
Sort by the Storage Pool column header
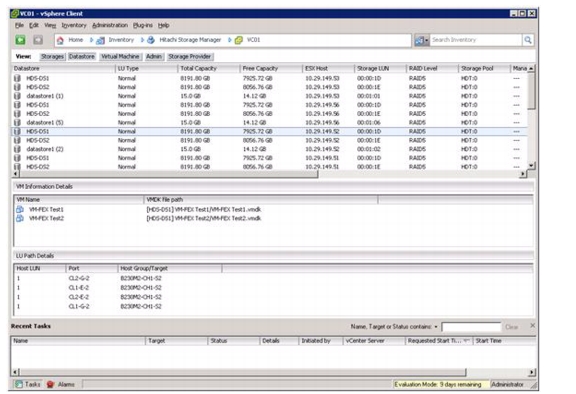pos(484,68)
